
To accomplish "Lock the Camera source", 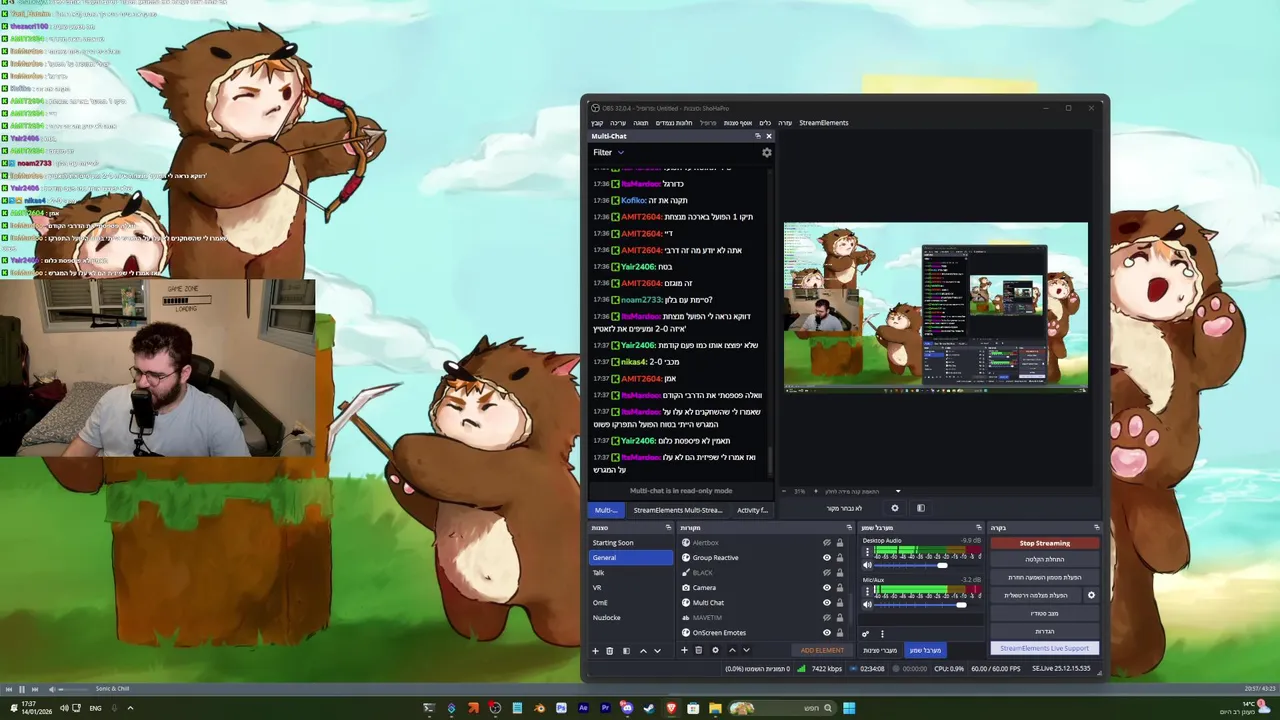I will [840, 588].
